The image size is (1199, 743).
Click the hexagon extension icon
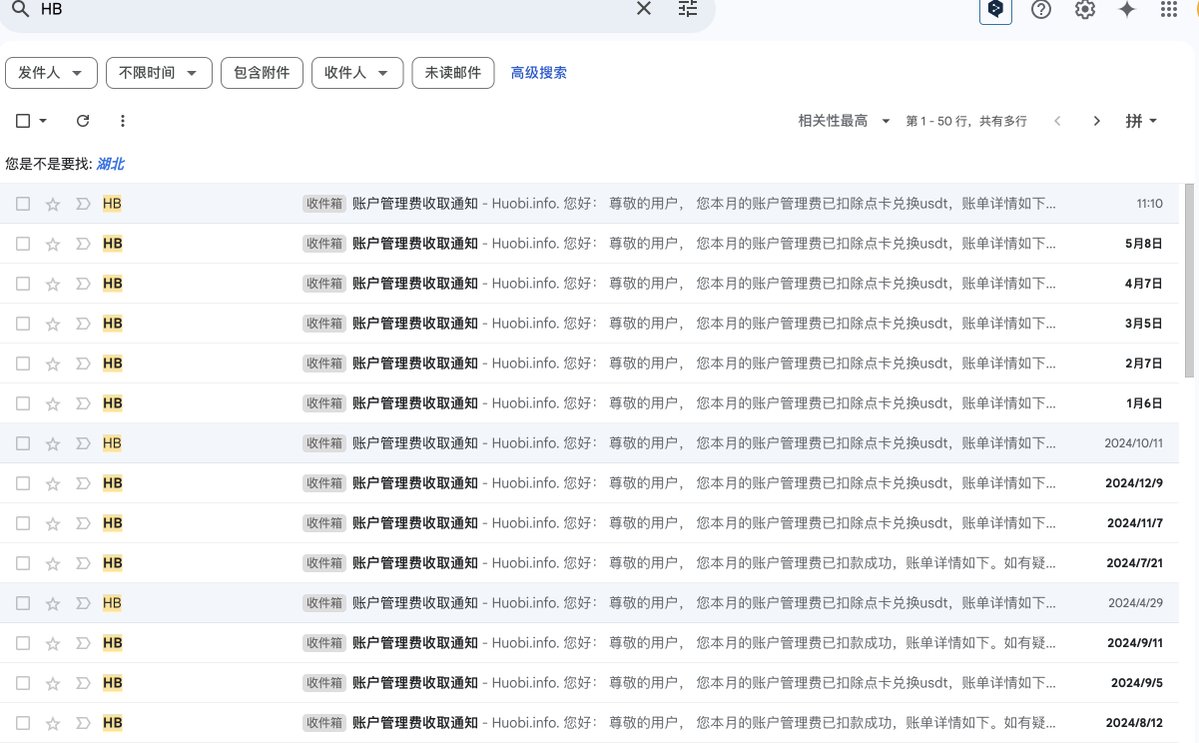point(996,9)
